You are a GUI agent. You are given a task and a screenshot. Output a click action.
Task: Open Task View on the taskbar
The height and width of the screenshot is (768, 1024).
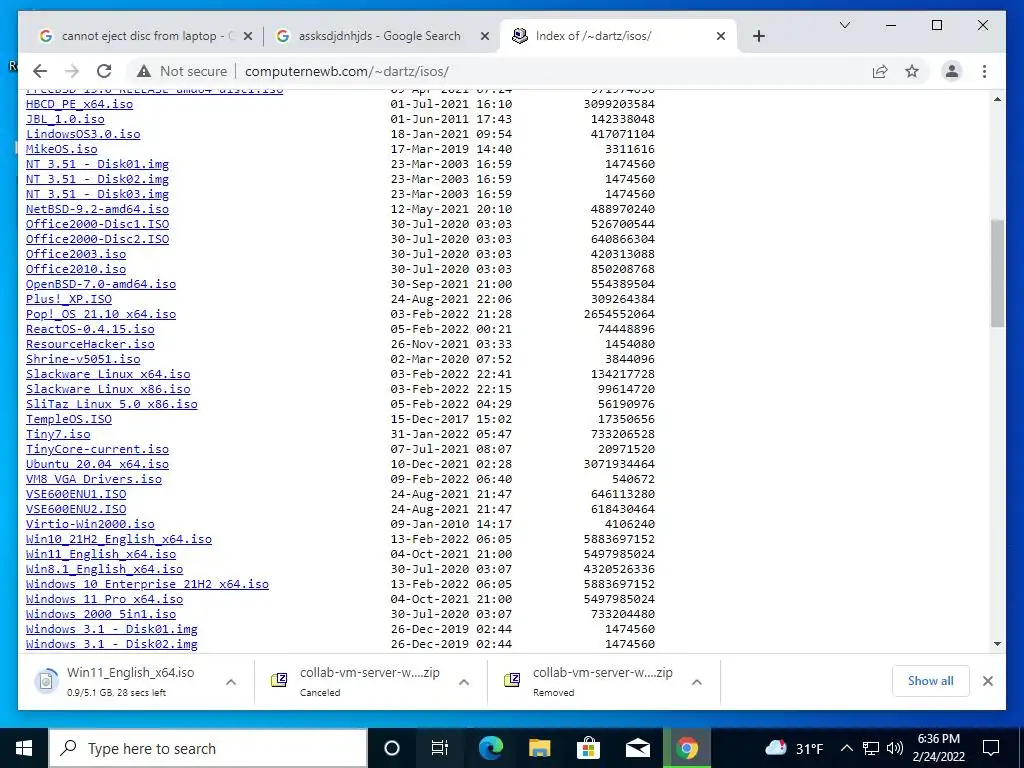pyautogui.click(x=440, y=748)
